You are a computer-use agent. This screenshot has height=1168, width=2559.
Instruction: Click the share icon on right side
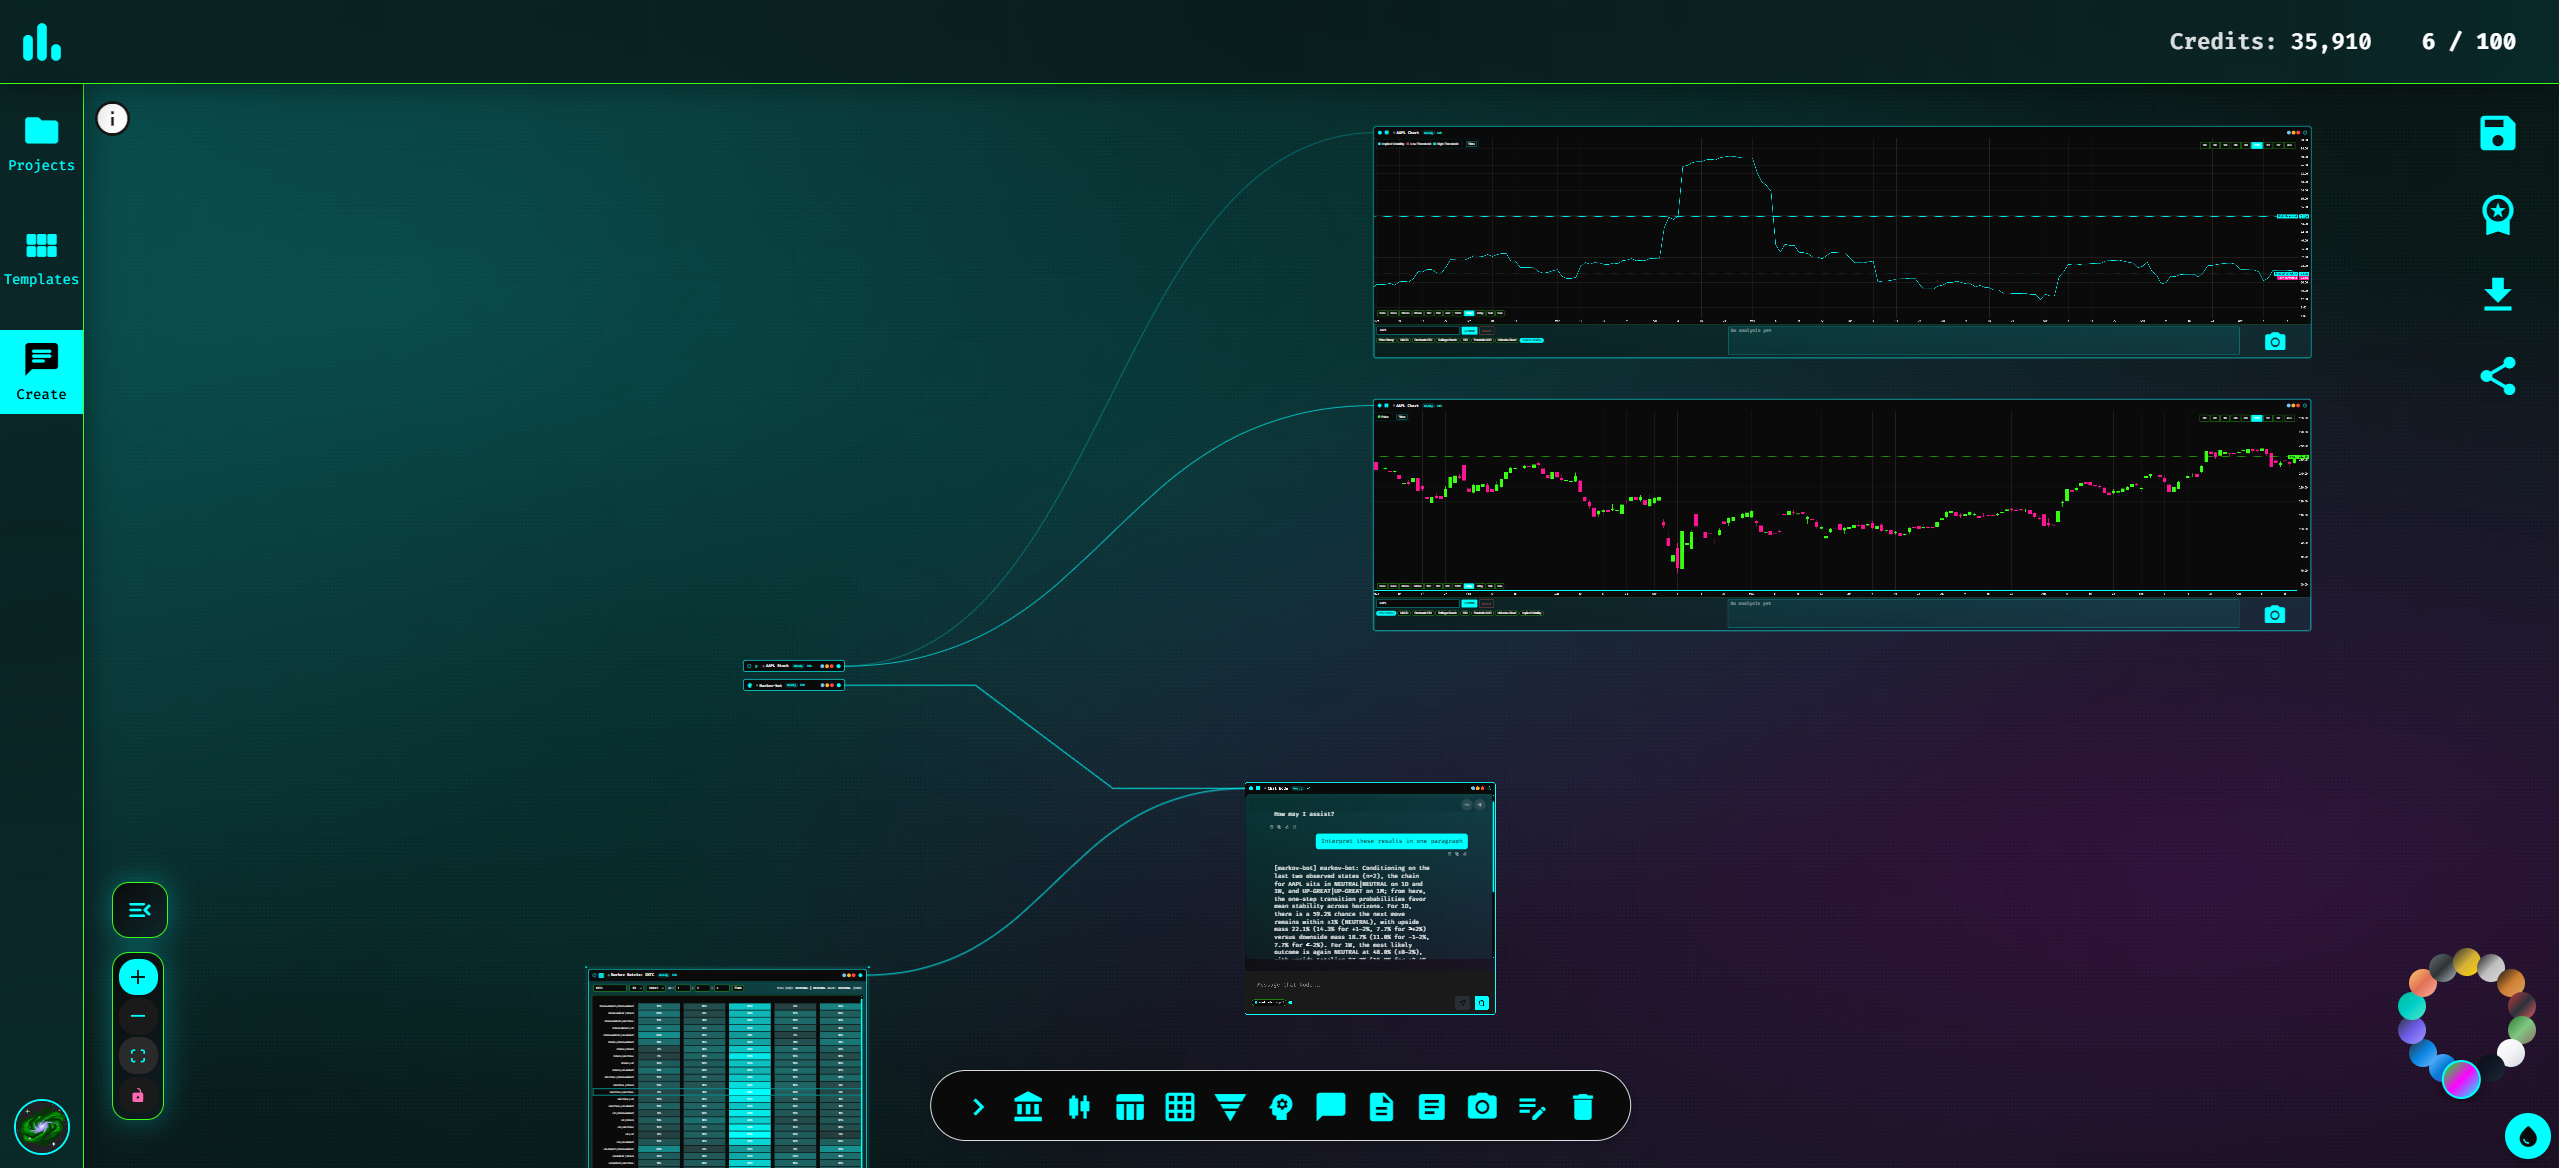(x=2497, y=376)
